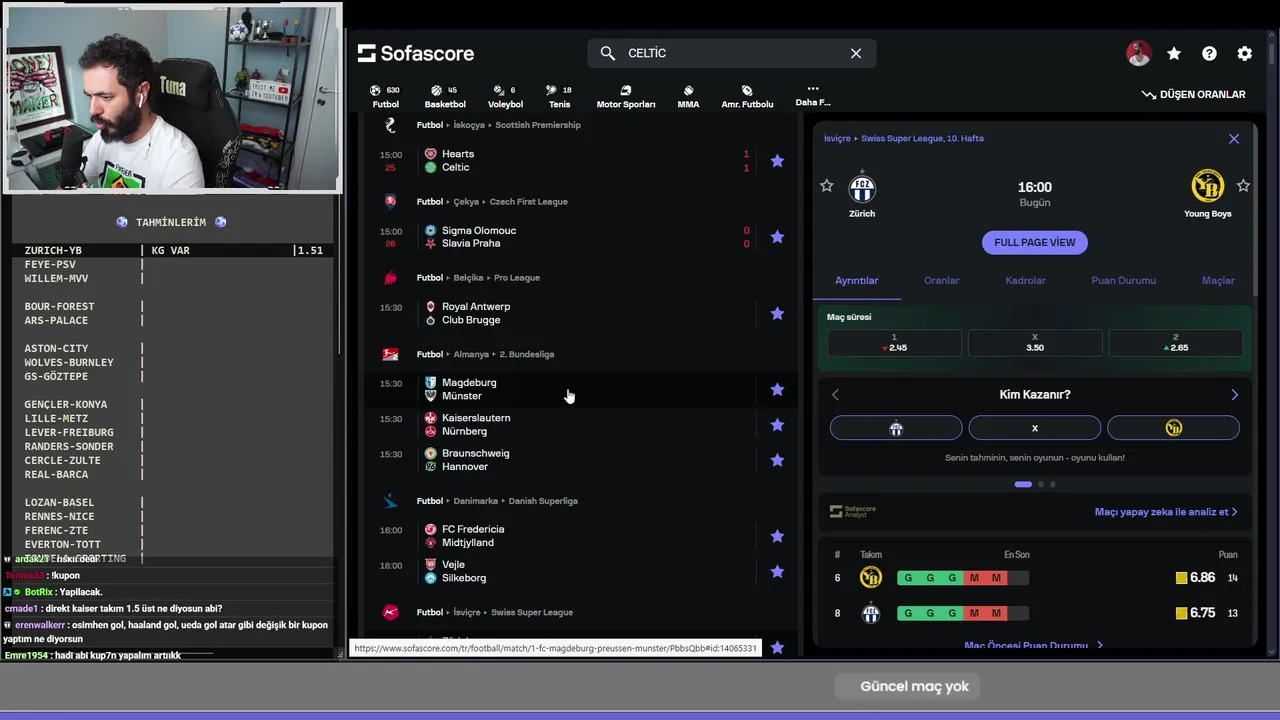Open Danish Superliga league icon
The width and height of the screenshot is (1280, 720).
tap(391, 500)
